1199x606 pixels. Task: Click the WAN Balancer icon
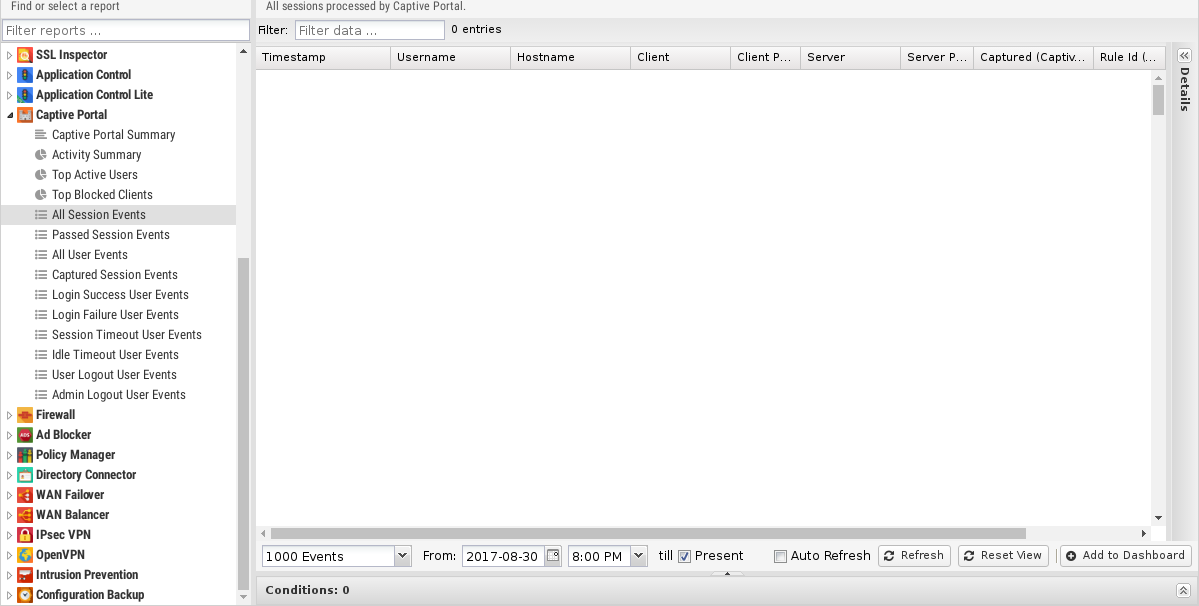25,515
